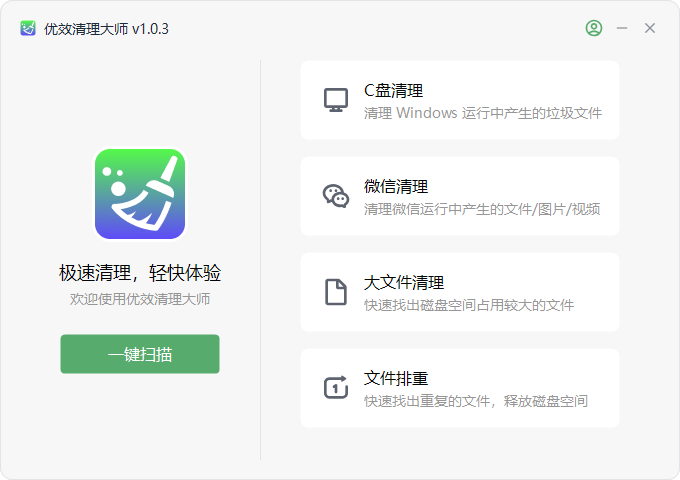The image size is (680, 480).
Task: Open the 微信清理 title
Action: 396,186
